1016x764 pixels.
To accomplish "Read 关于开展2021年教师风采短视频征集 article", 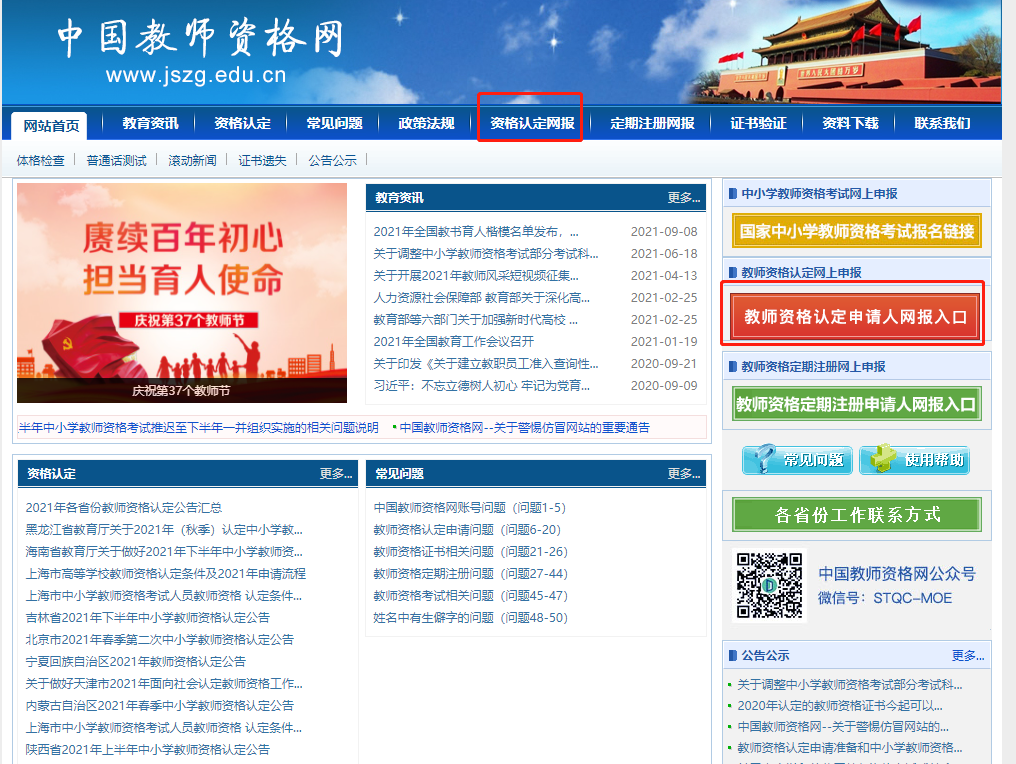I will pos(476,275).
